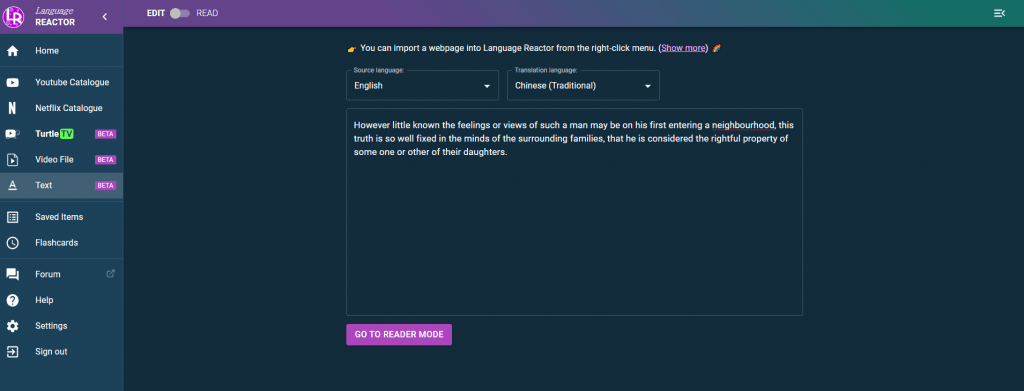This screenshot has height=391, width=1024.
Task: Click the READ label
Action: click(x=207, y=13)
